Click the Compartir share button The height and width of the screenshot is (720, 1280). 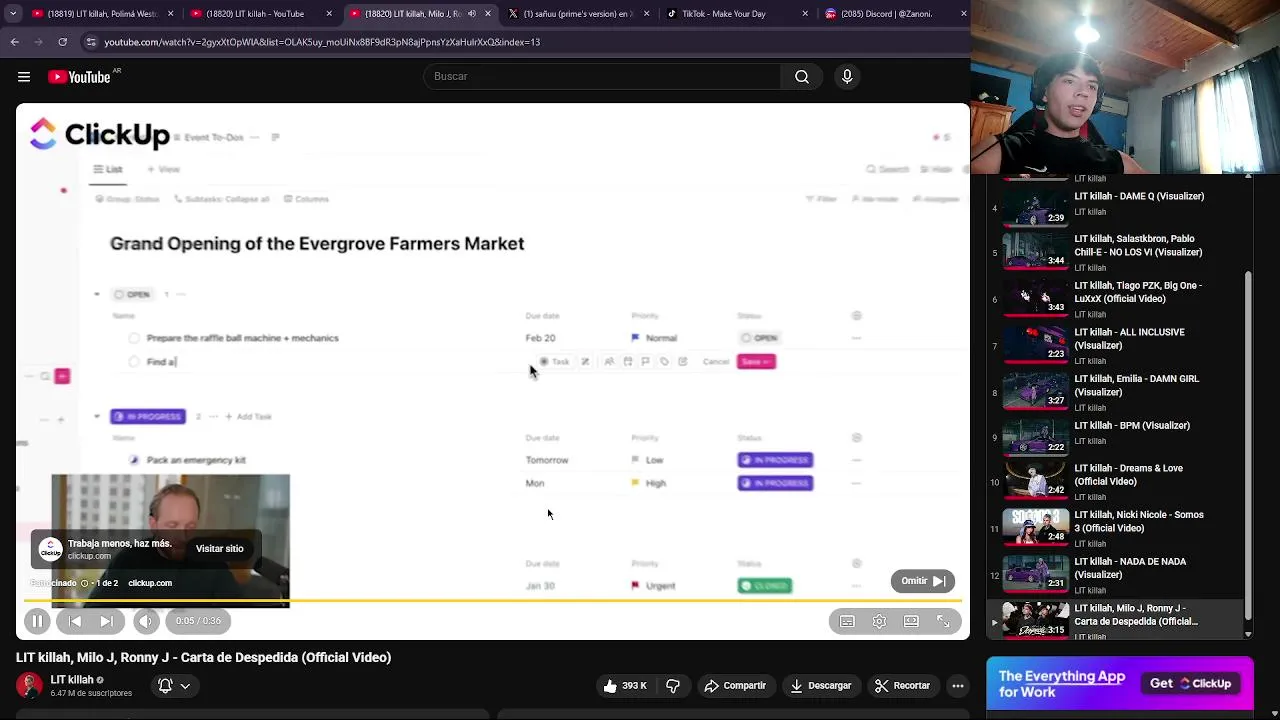pos(735,686)
